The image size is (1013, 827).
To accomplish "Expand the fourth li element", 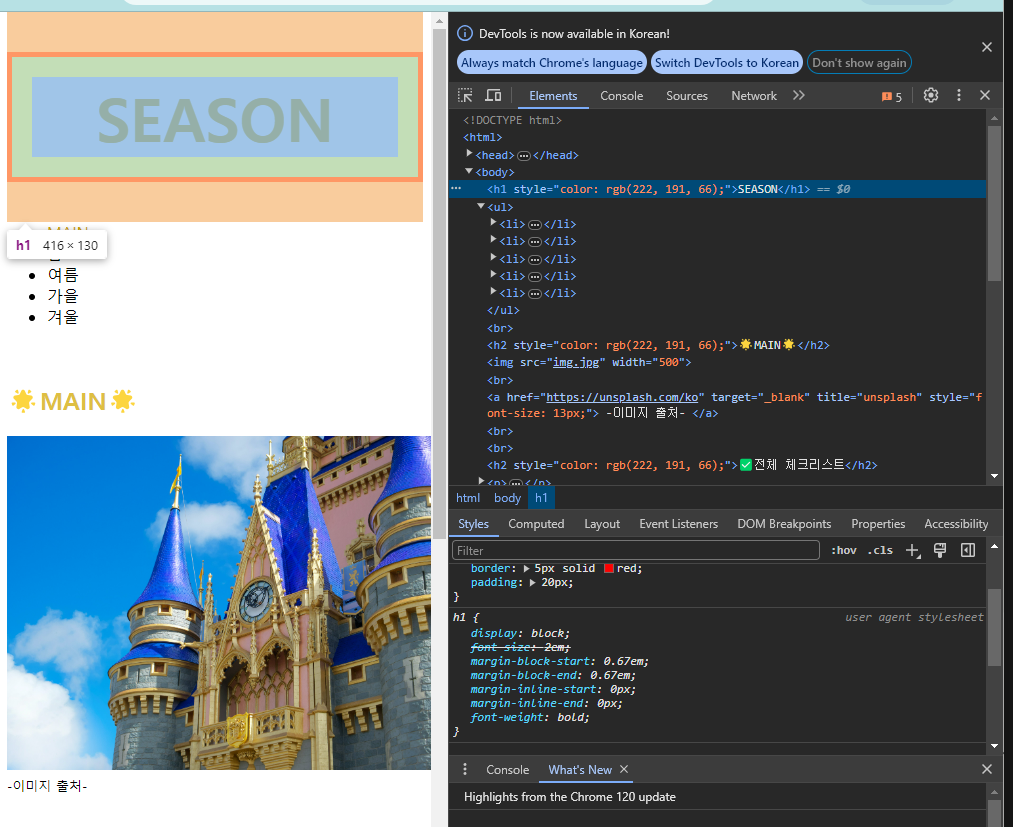I will [x=493, y=275].
